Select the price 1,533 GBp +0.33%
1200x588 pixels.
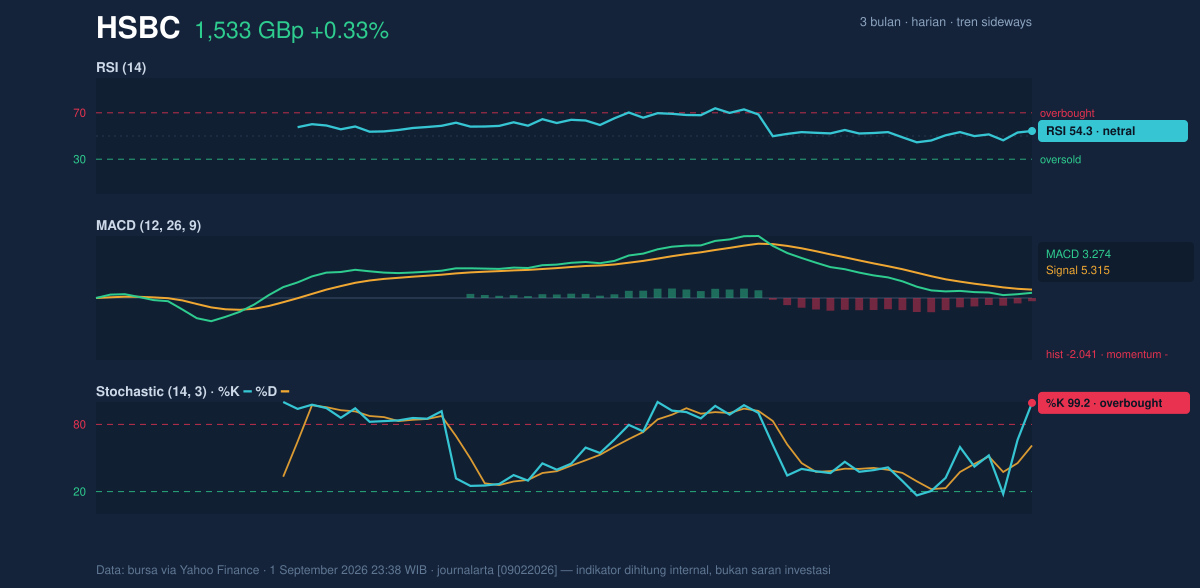[291, 31]
